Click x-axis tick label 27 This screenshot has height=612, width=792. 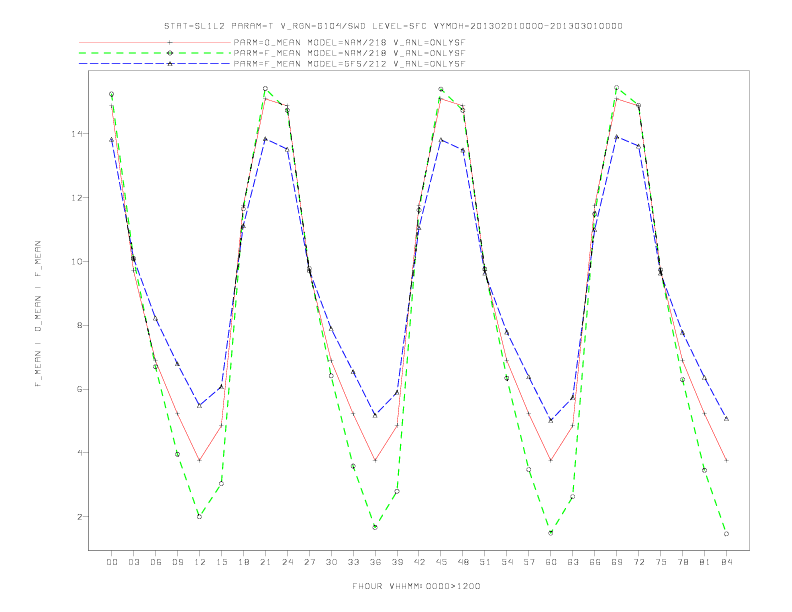tap(309, 562)
